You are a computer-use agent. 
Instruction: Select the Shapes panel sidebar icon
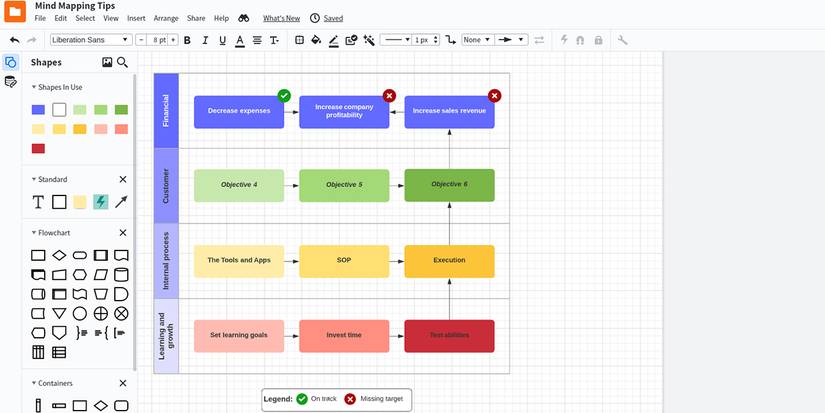click(11, 62)
